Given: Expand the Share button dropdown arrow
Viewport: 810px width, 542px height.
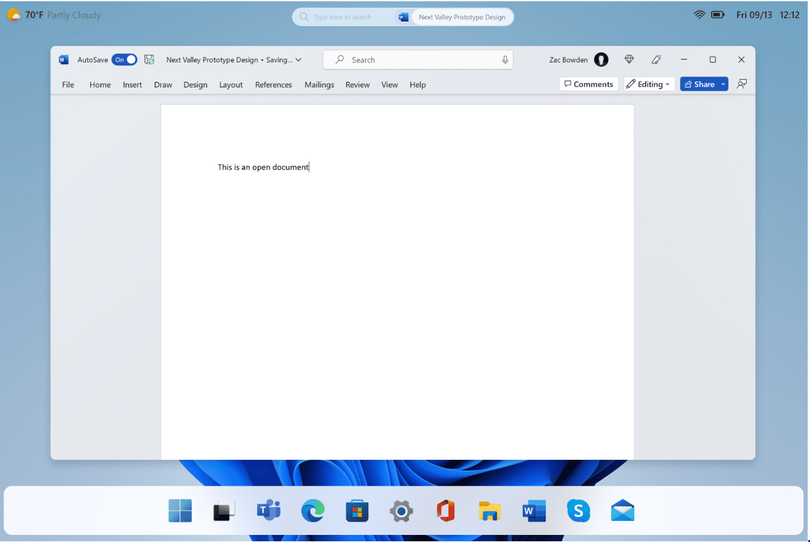Looking at the screenshot, I should pos(723,85).
